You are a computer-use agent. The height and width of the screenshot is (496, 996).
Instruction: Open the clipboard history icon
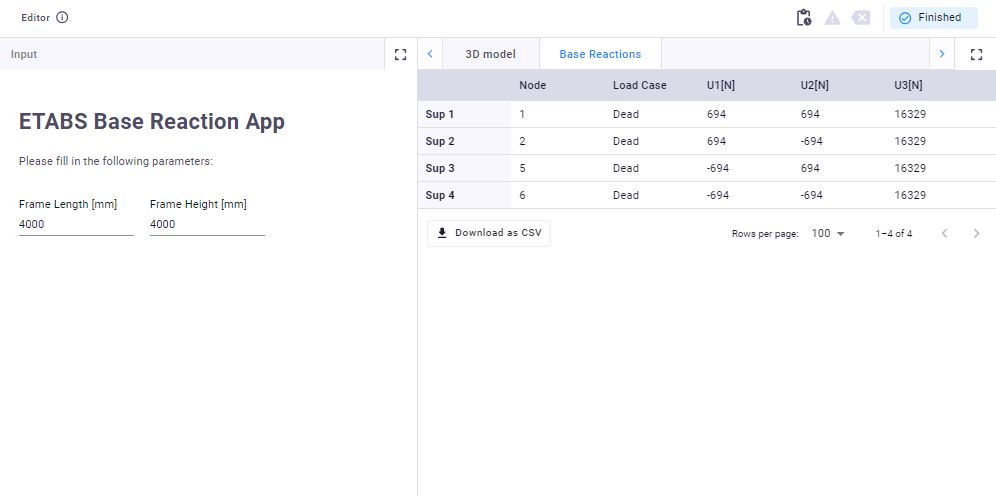point(804,18)
